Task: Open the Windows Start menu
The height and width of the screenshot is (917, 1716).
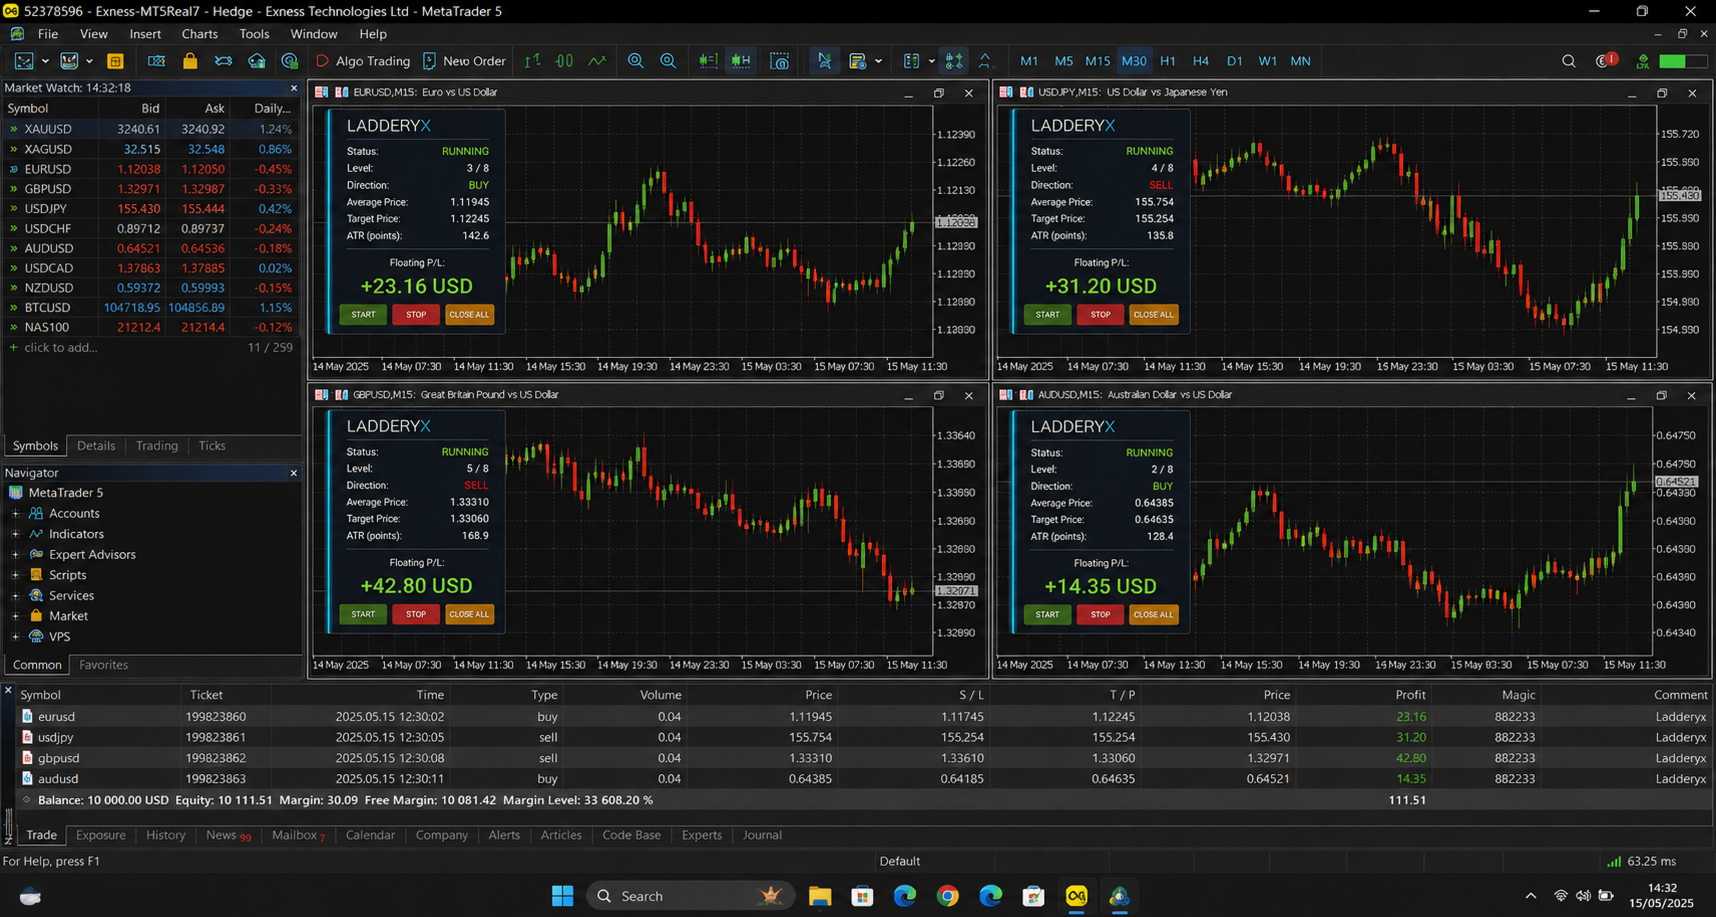Action: 563,896
